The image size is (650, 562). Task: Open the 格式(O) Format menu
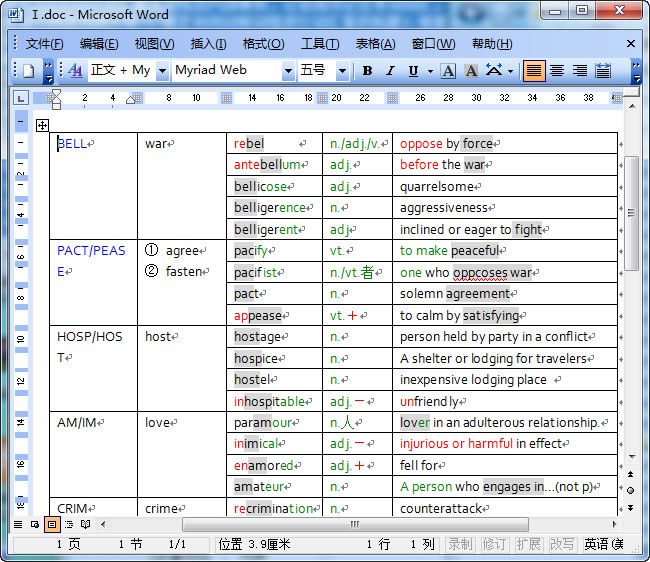[263, 44]
